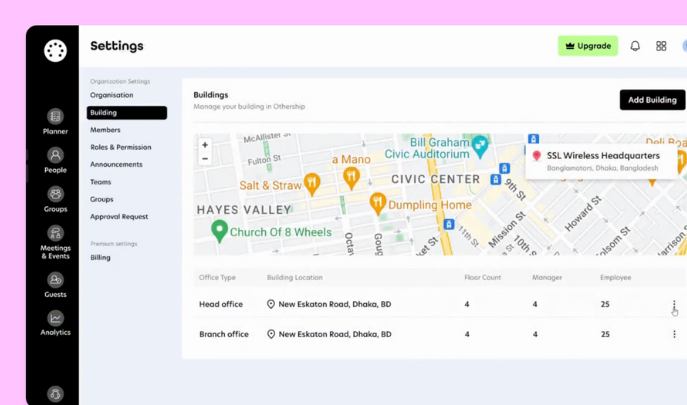Image resolution: width=687 pixels, height=405 pixels.
Task: Zoom in on the map
Action: pyautogui.click(x=205, y=145)
